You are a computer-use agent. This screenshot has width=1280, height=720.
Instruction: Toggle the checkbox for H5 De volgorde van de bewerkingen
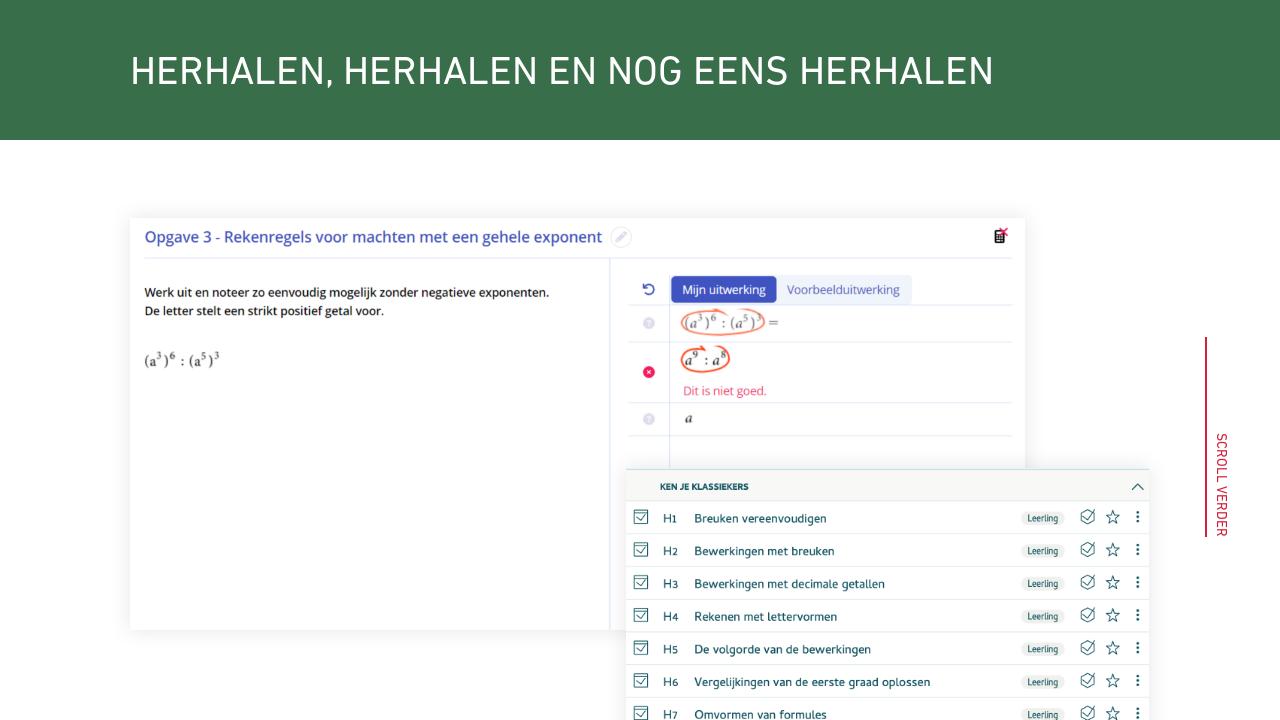pos(641,648)
